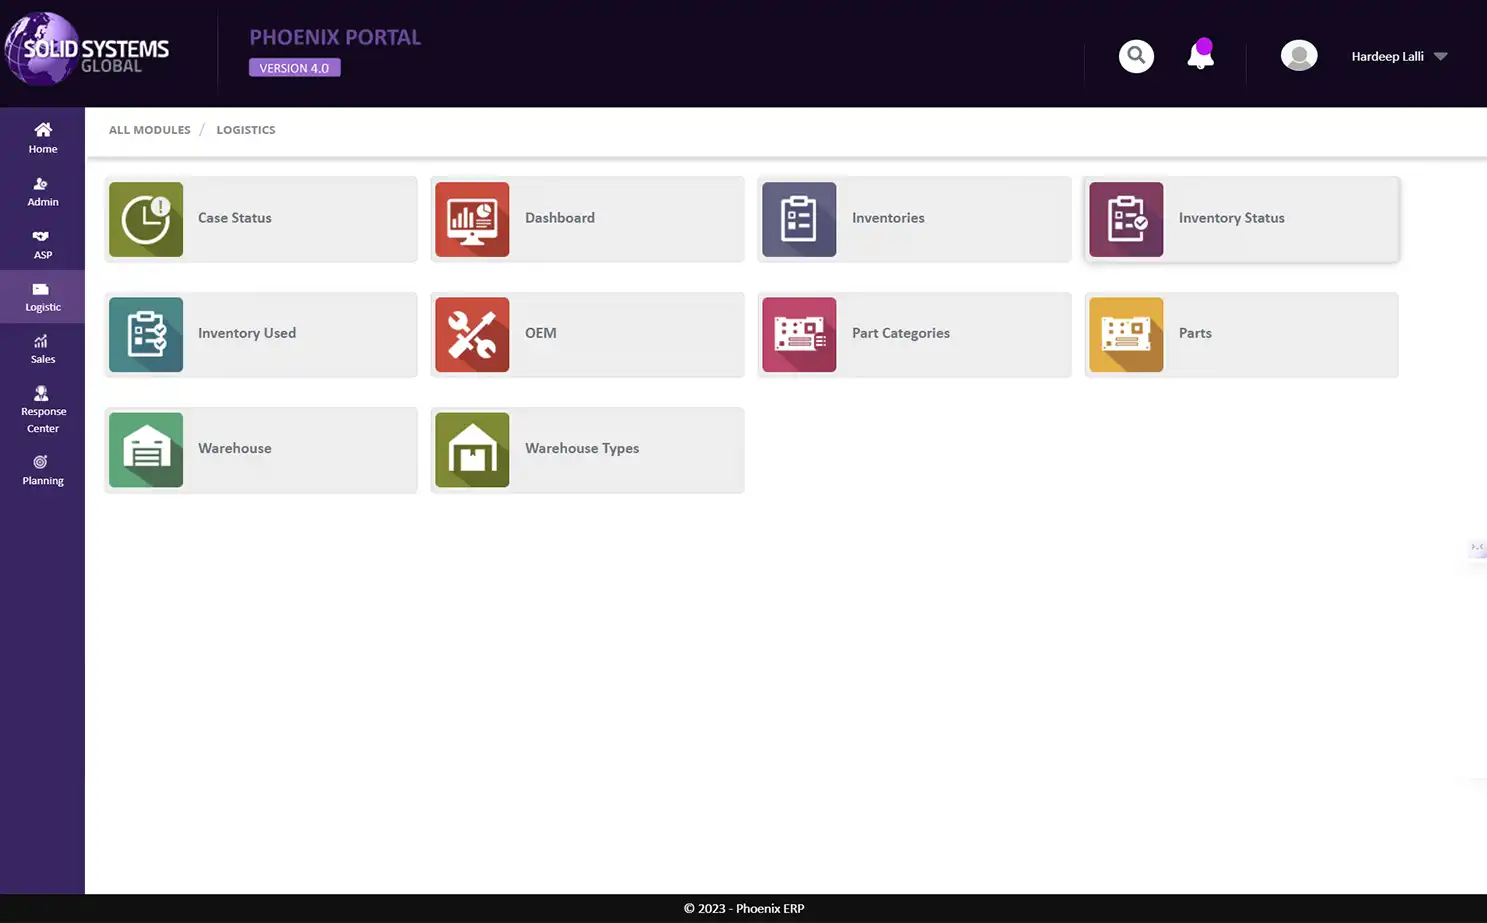
Task: Open the Planning module
Action: click(x=42, y=470)
